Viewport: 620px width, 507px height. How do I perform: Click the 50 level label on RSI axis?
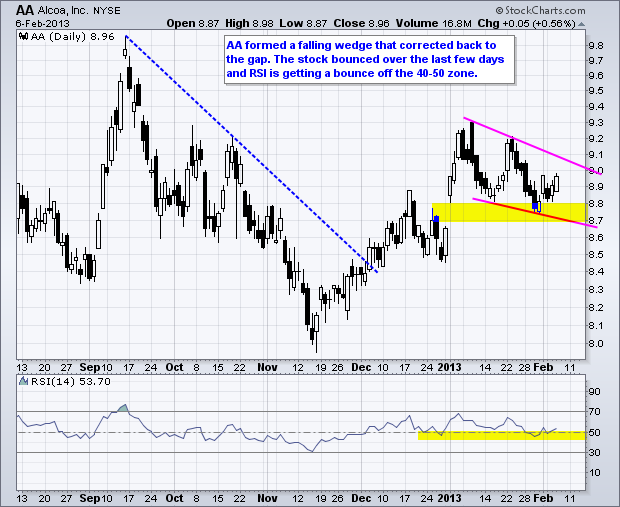pos(594,432)
